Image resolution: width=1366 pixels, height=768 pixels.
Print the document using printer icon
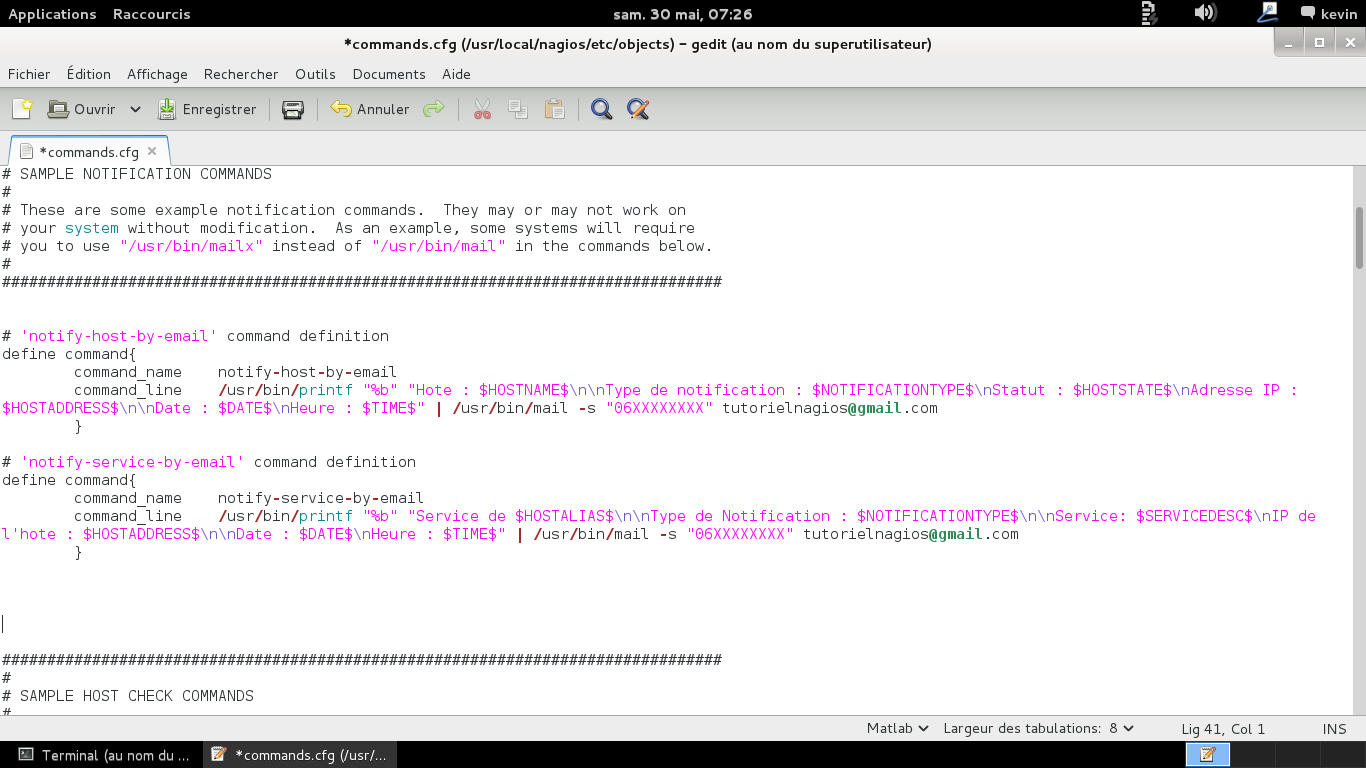pyautogui.click(x=293, y=109)
